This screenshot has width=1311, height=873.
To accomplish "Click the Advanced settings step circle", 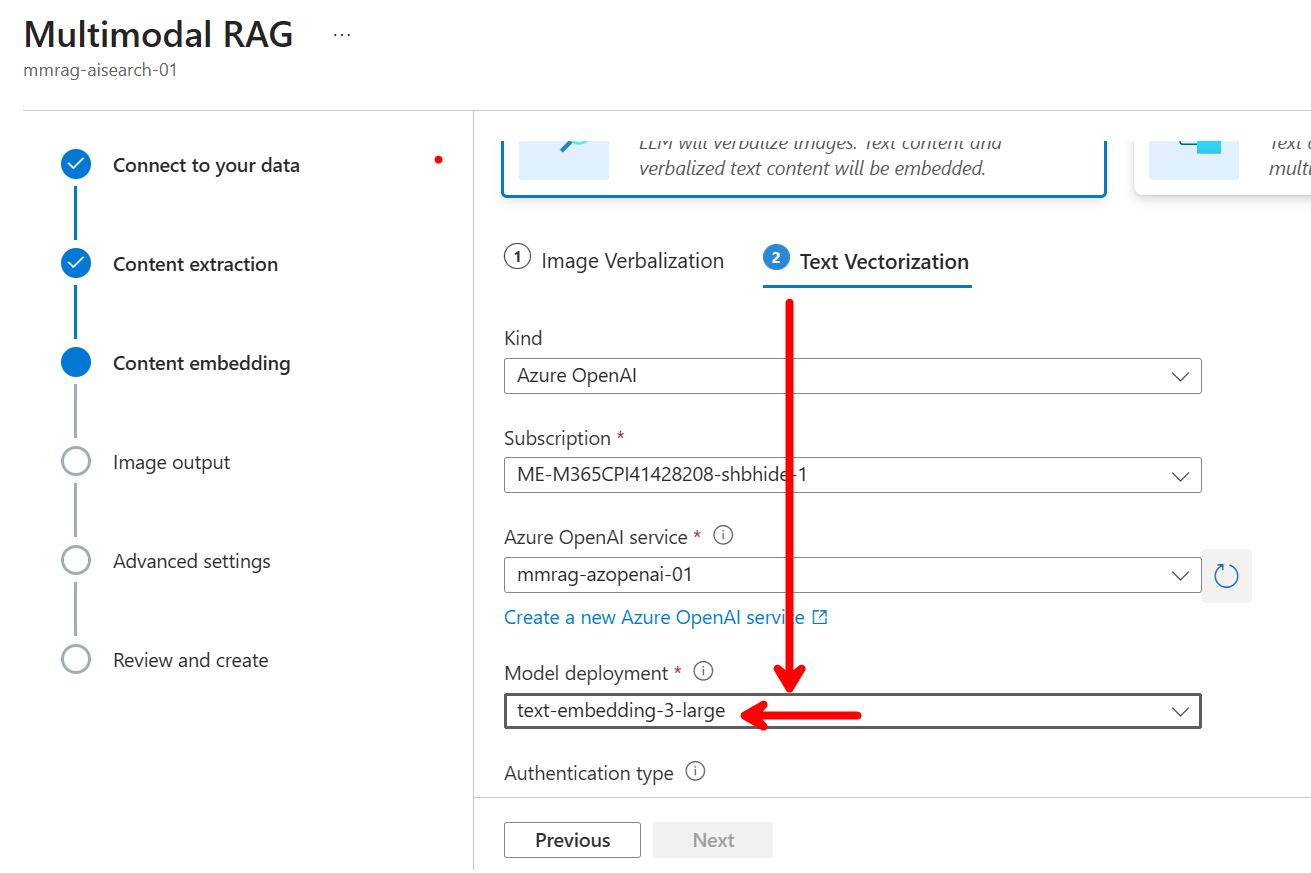I will click(76, 561).
